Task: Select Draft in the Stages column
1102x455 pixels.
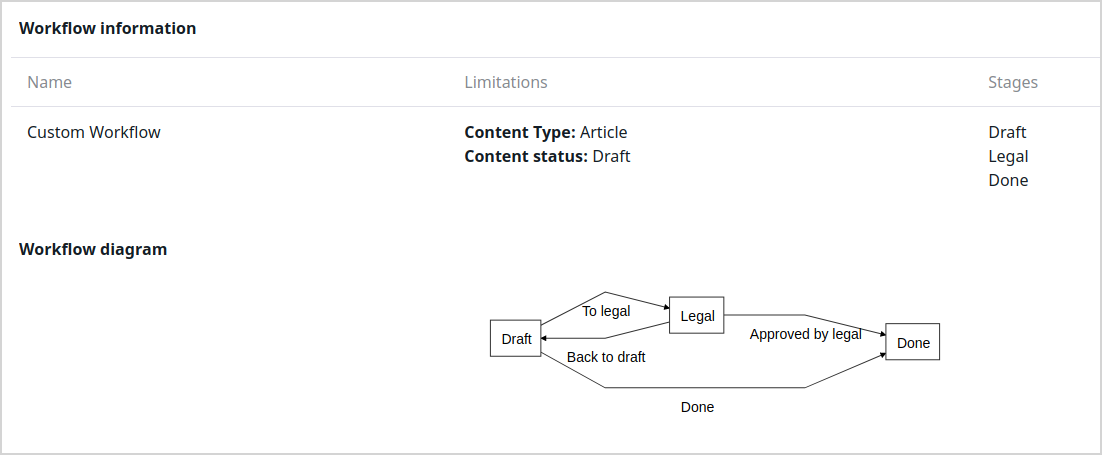Action: coord(1007,132)
